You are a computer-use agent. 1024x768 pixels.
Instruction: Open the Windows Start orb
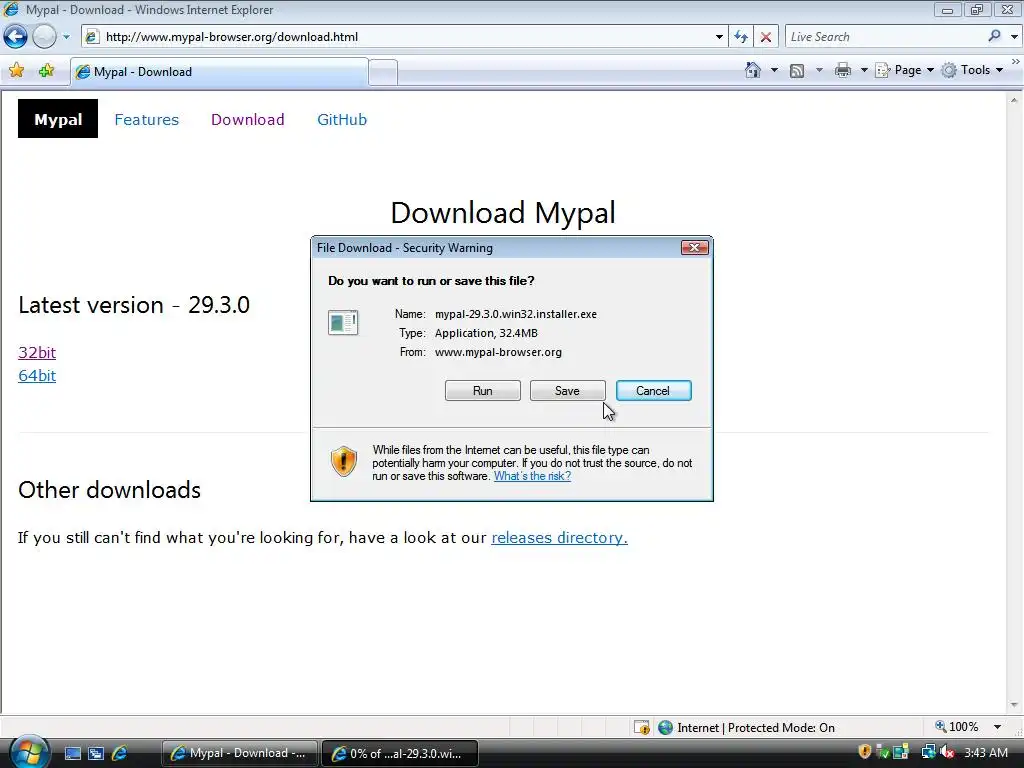point(29,752)
